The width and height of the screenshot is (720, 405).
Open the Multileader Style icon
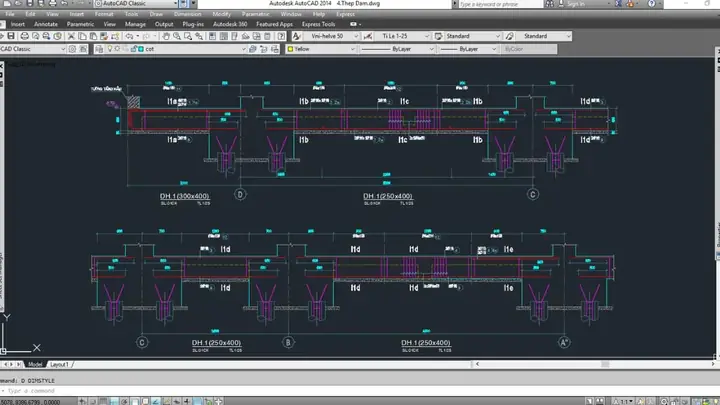(x=509, y=36)
